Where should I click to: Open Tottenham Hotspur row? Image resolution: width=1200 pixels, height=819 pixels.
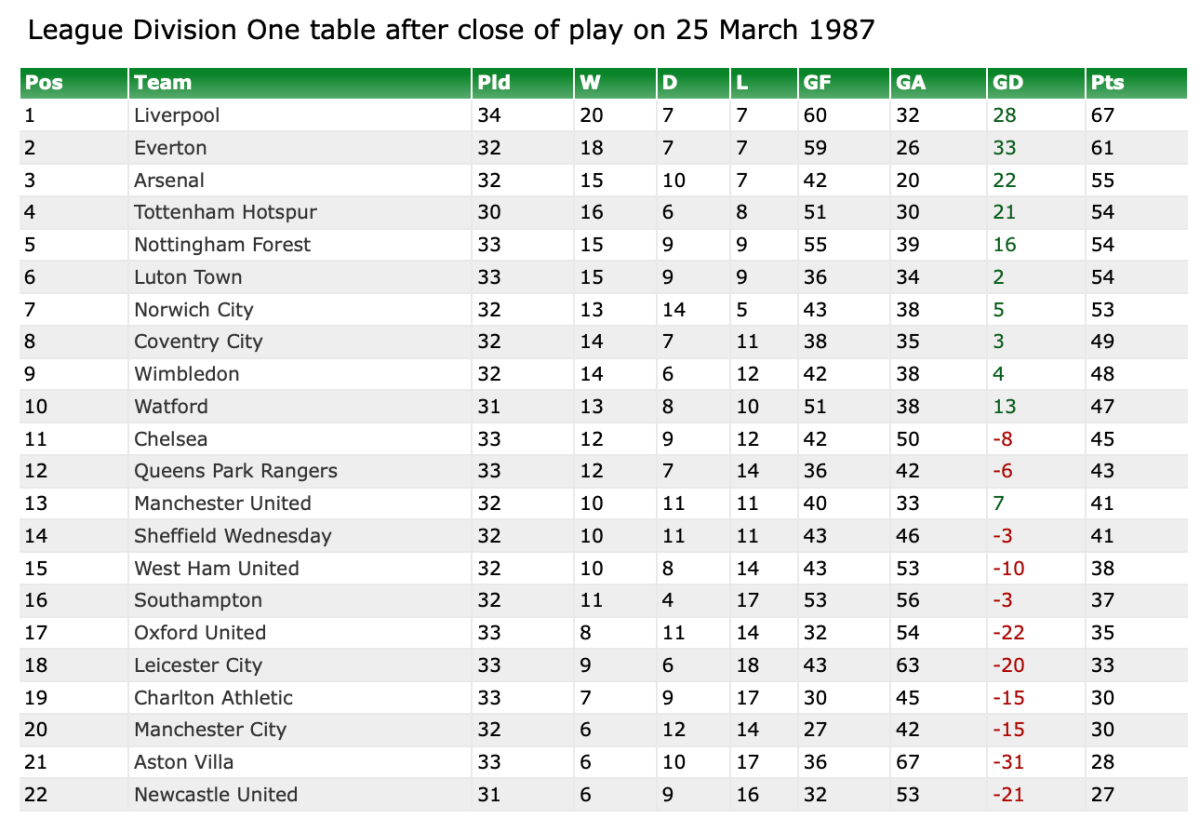point(225,212)
